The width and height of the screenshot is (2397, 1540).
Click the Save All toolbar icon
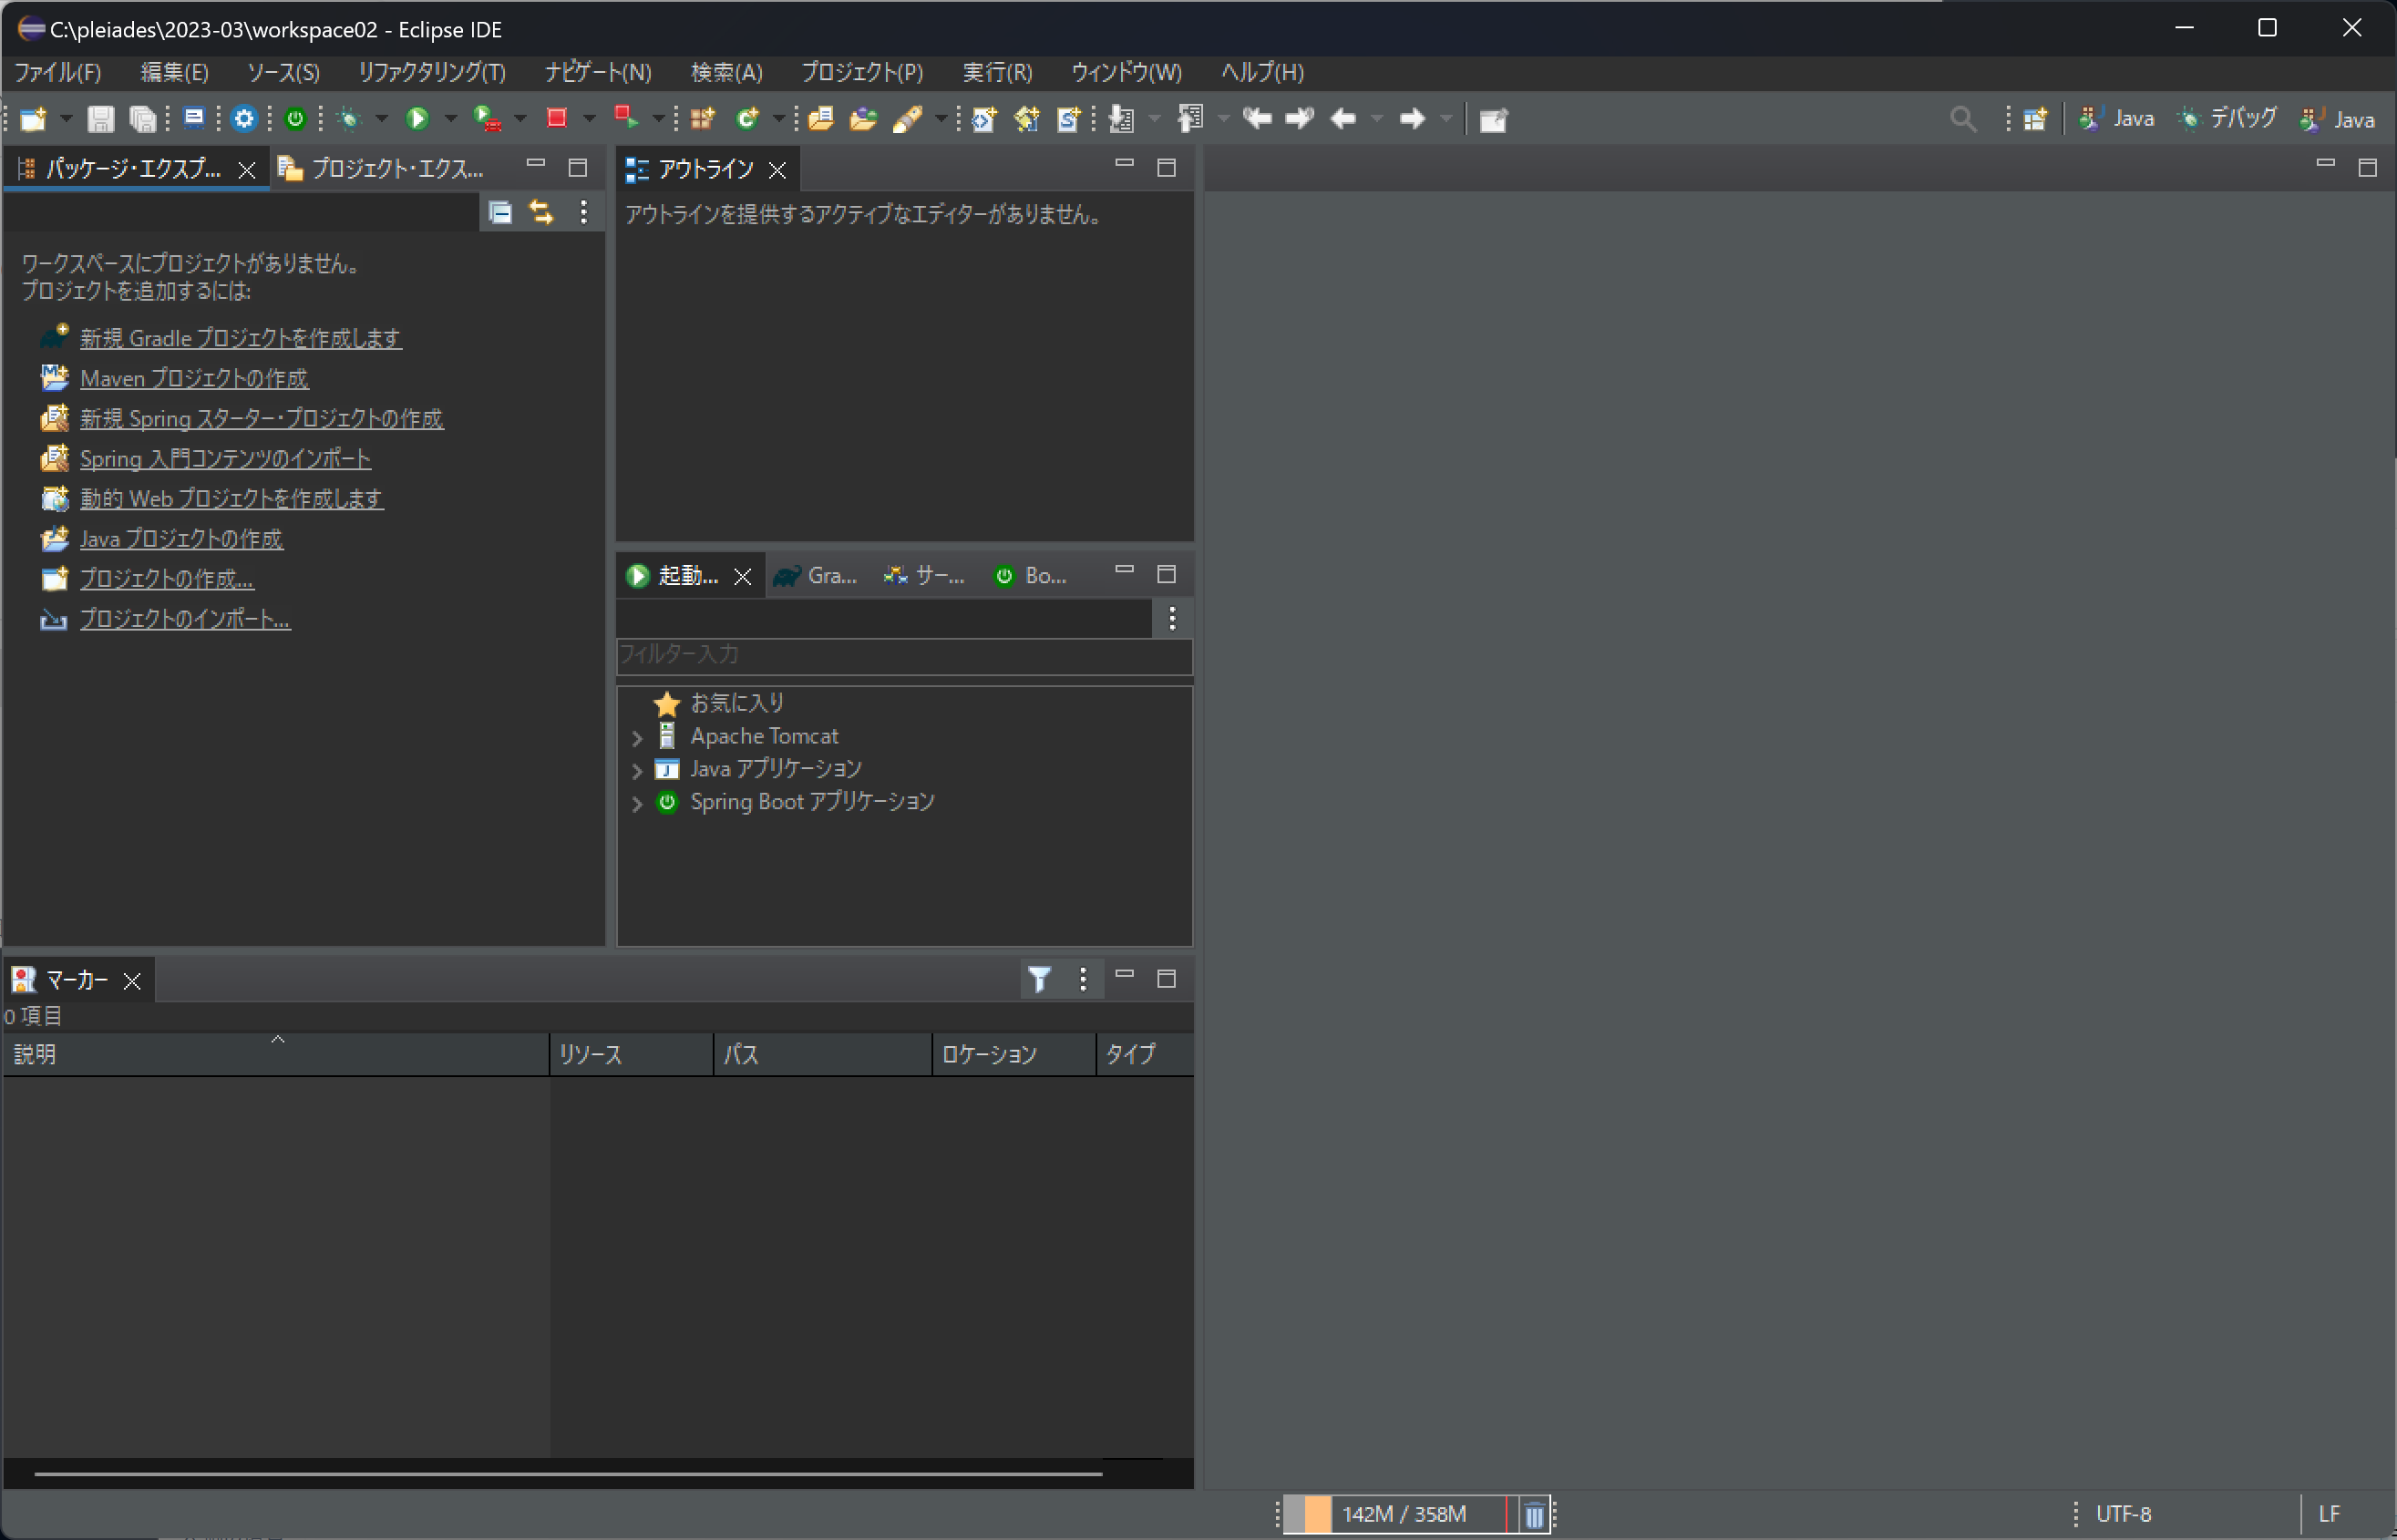143,119
